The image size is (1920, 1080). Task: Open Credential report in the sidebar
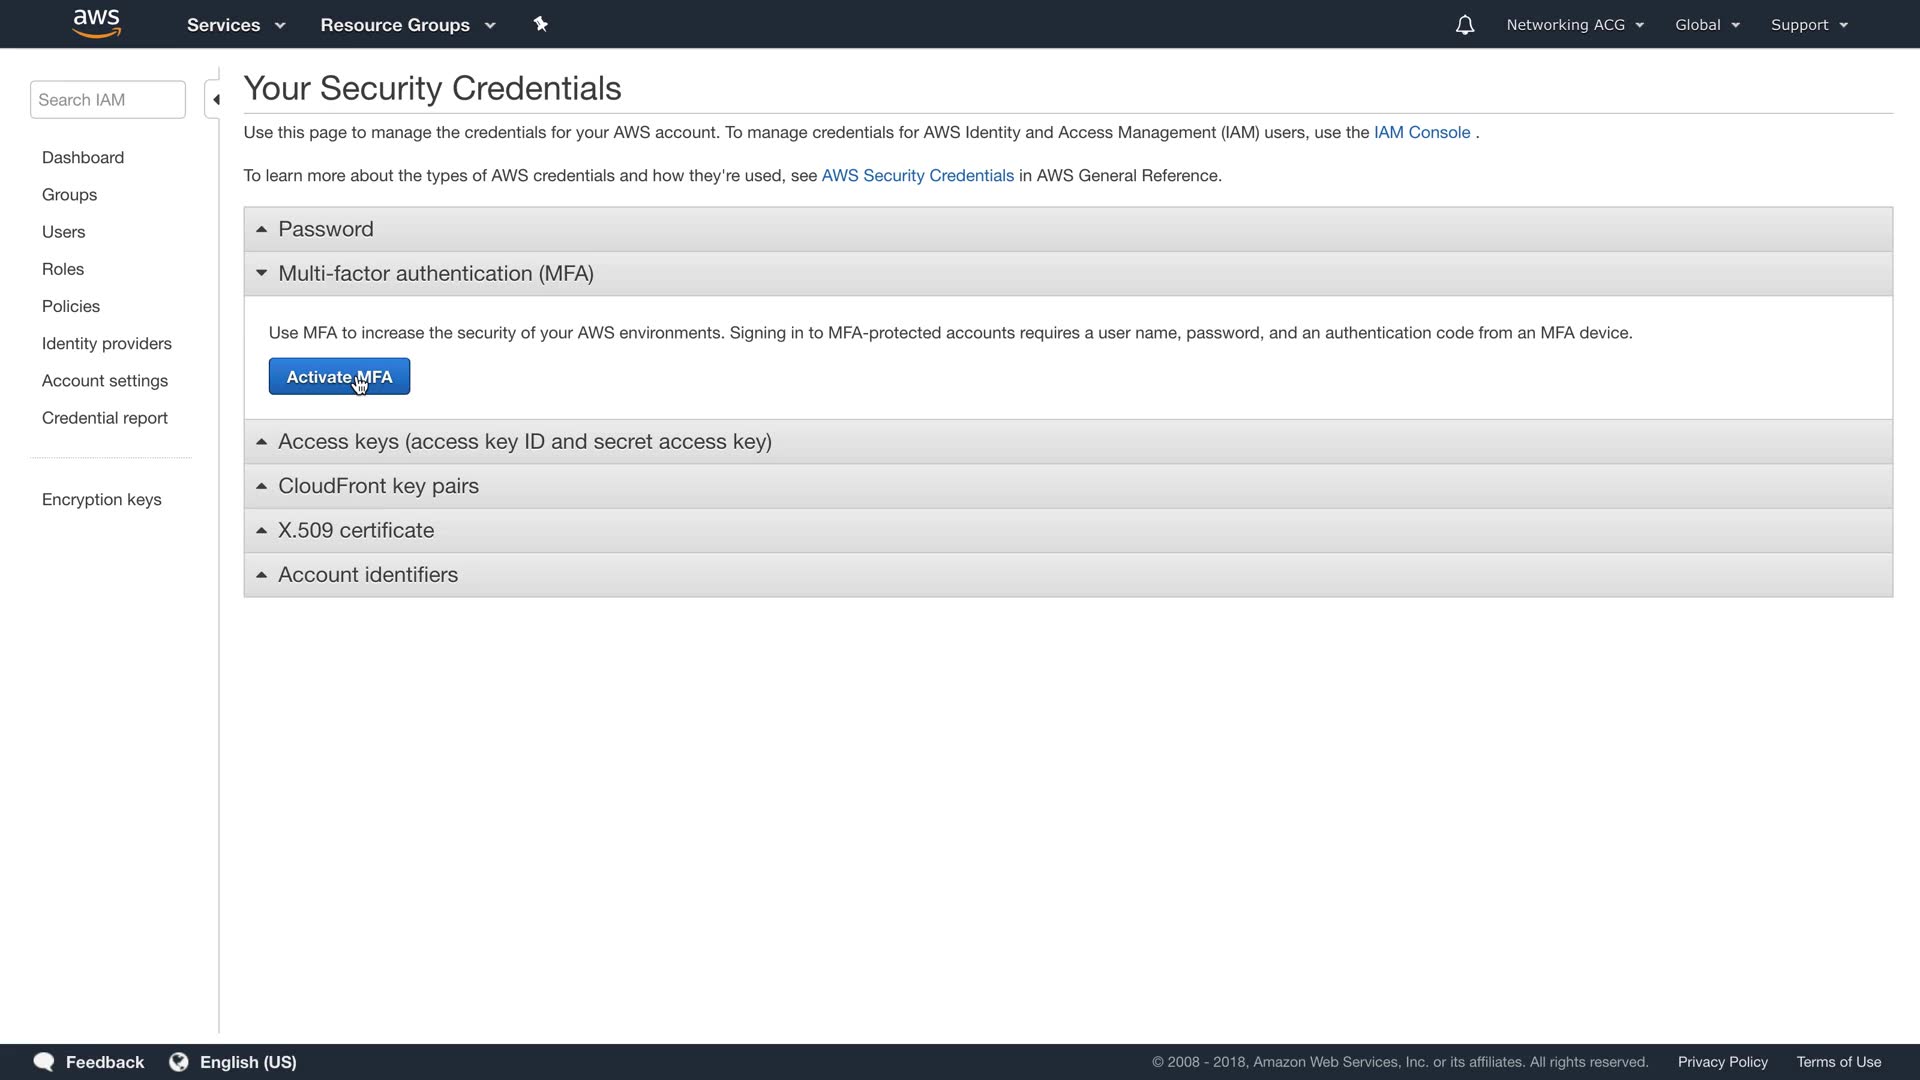pos(104,418)
